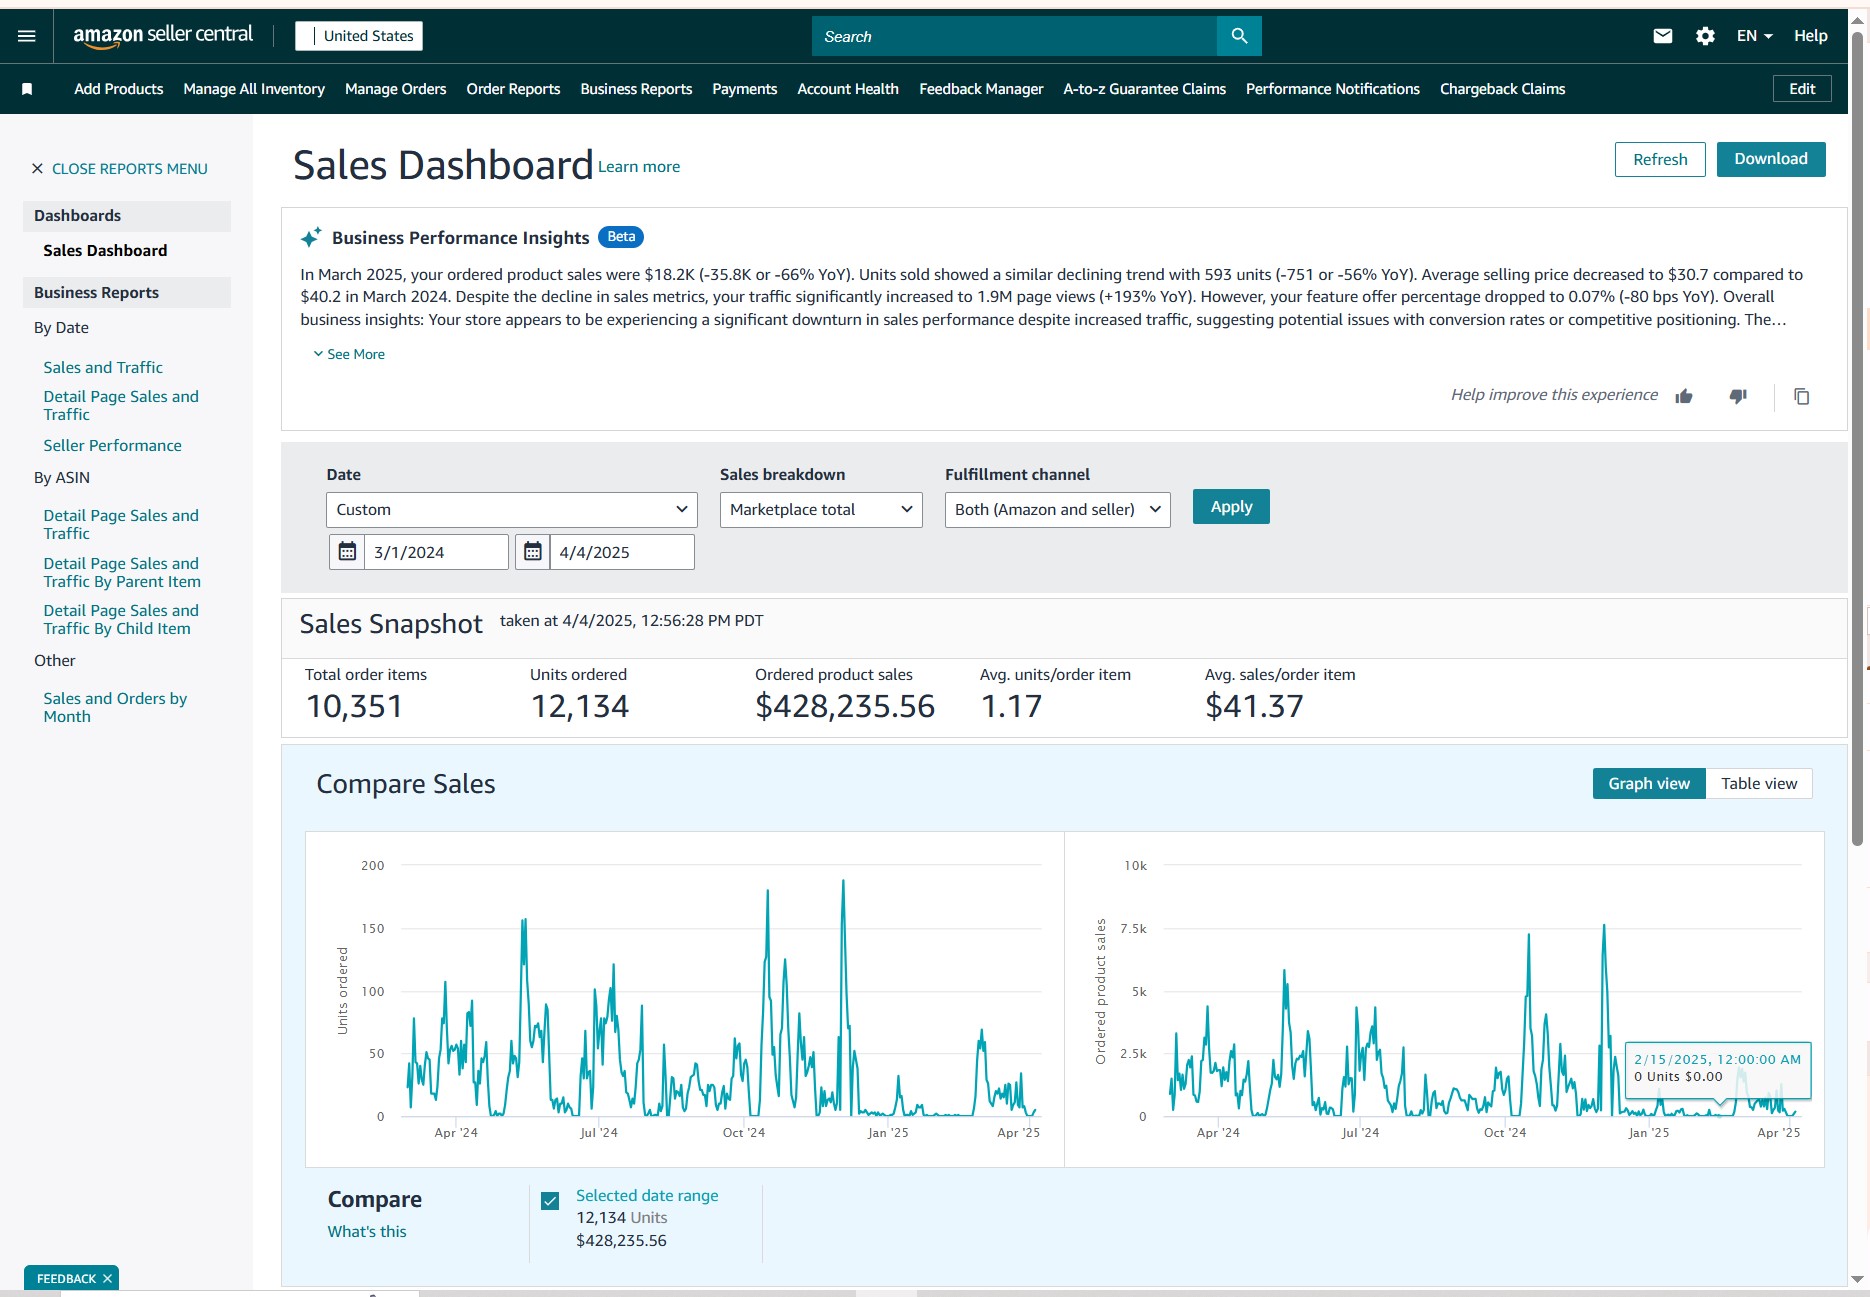The width and height of the screenshot is (1870, 1297).
Task: Open the EN language dropdown
Action: coord(1754,36)
